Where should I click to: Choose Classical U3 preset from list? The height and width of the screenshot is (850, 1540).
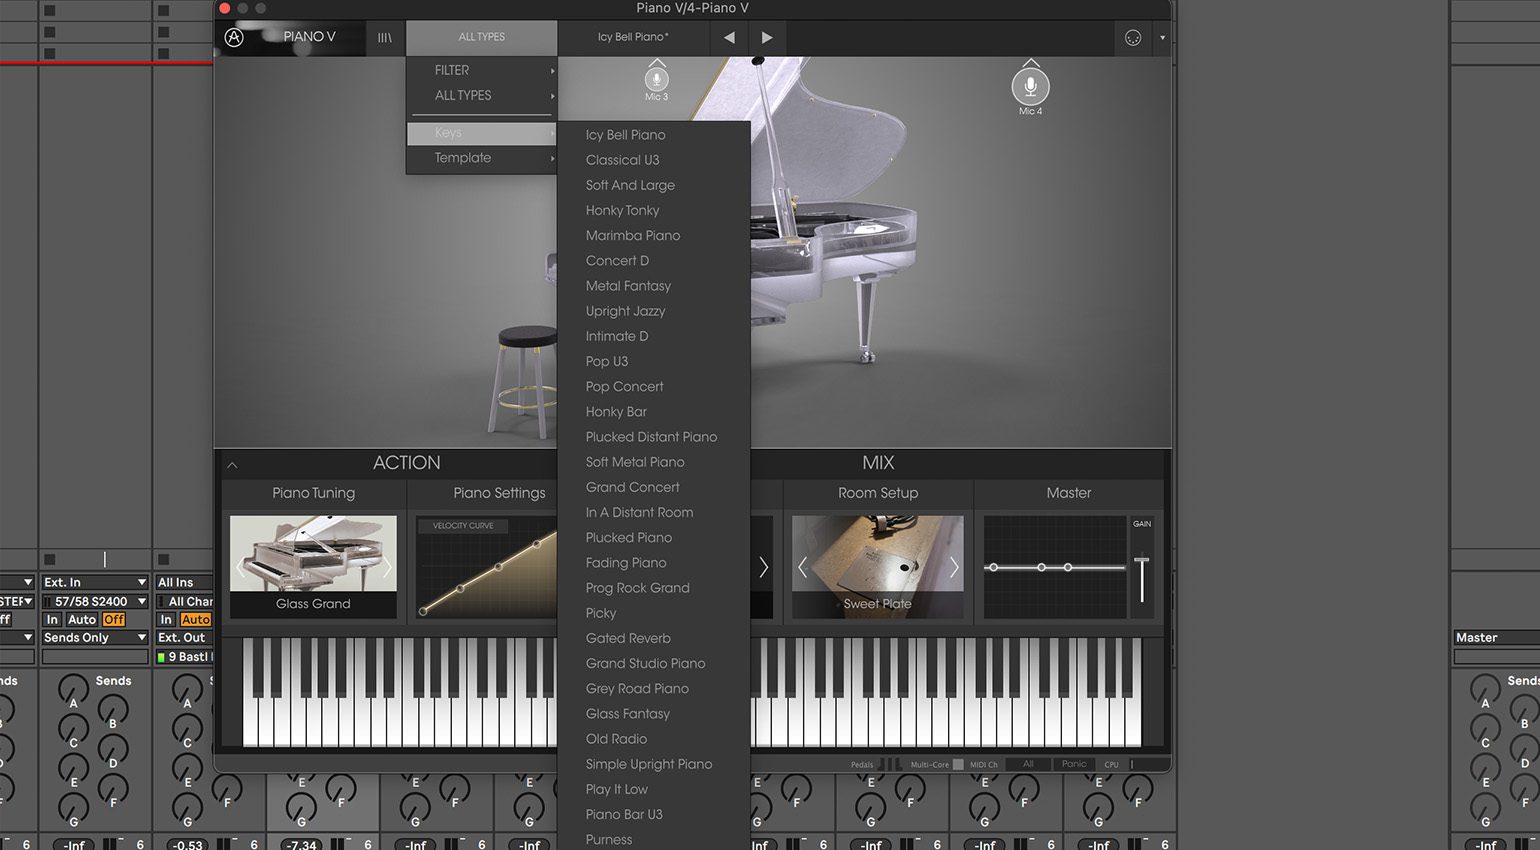(653, 160)
